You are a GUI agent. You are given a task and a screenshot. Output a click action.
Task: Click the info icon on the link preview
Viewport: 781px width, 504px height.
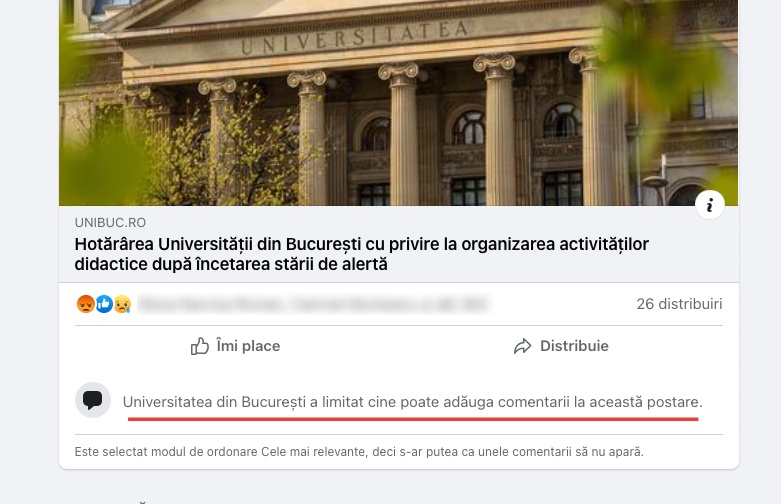pyautogui.click(x=709, y=205)
